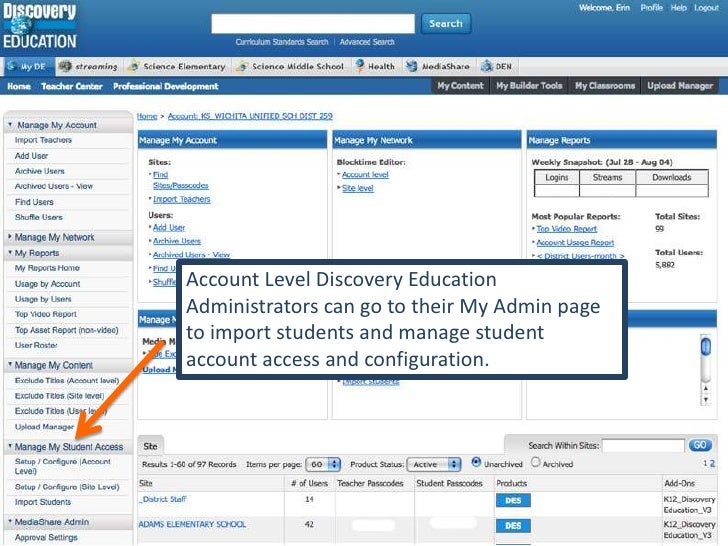Open My Classrooms

coord(604,86)
